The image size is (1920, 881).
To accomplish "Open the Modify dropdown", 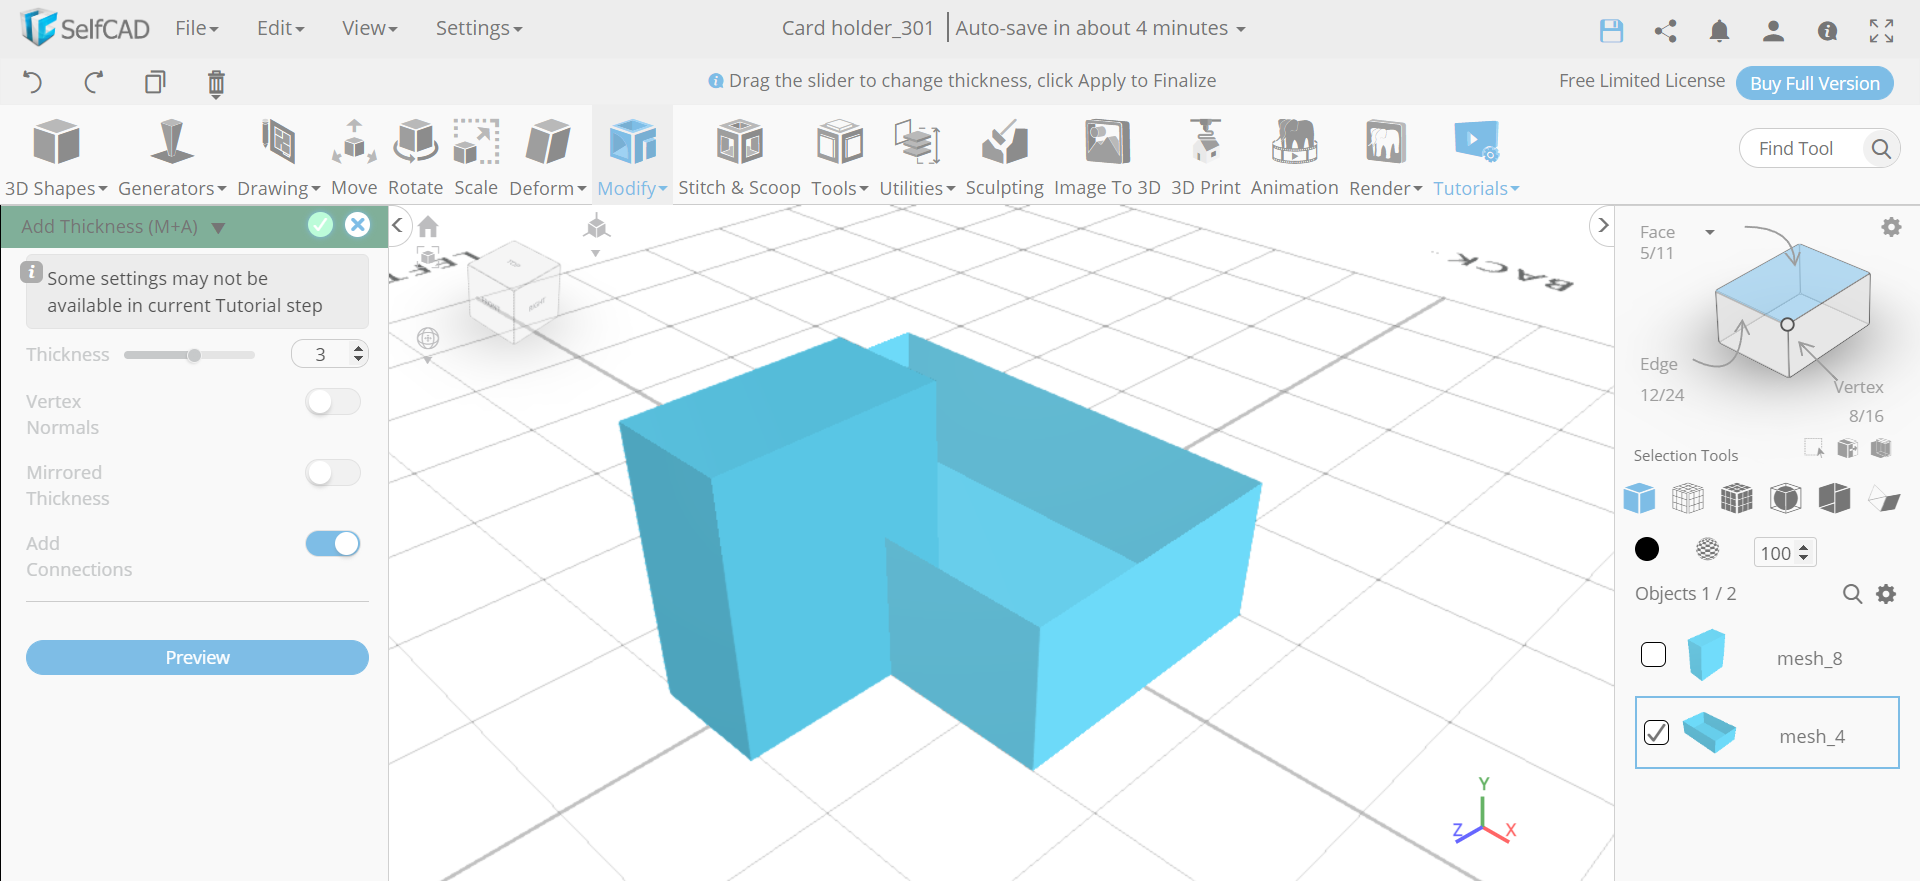I will pyautogui.click(x=632, y=157).
